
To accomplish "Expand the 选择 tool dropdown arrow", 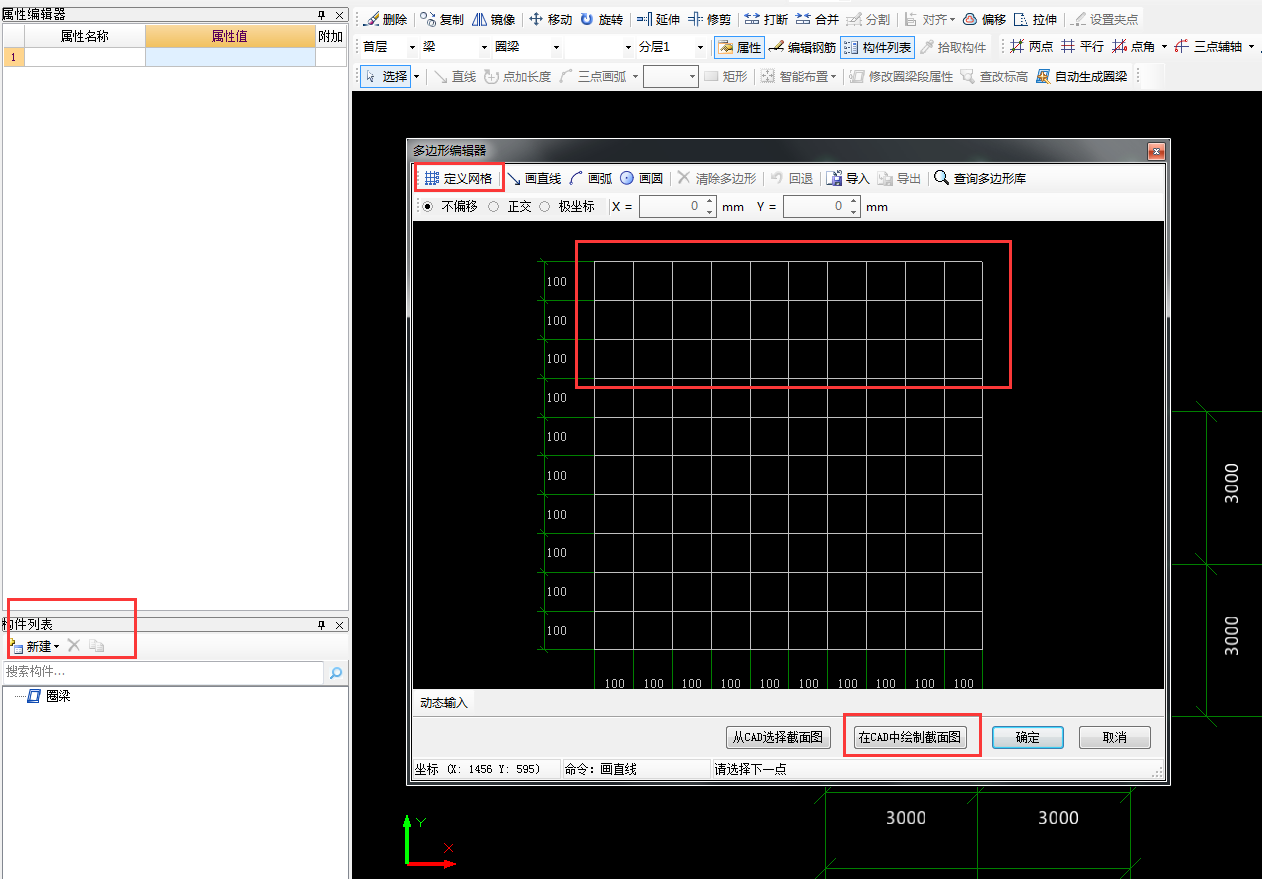I will 416,76.
